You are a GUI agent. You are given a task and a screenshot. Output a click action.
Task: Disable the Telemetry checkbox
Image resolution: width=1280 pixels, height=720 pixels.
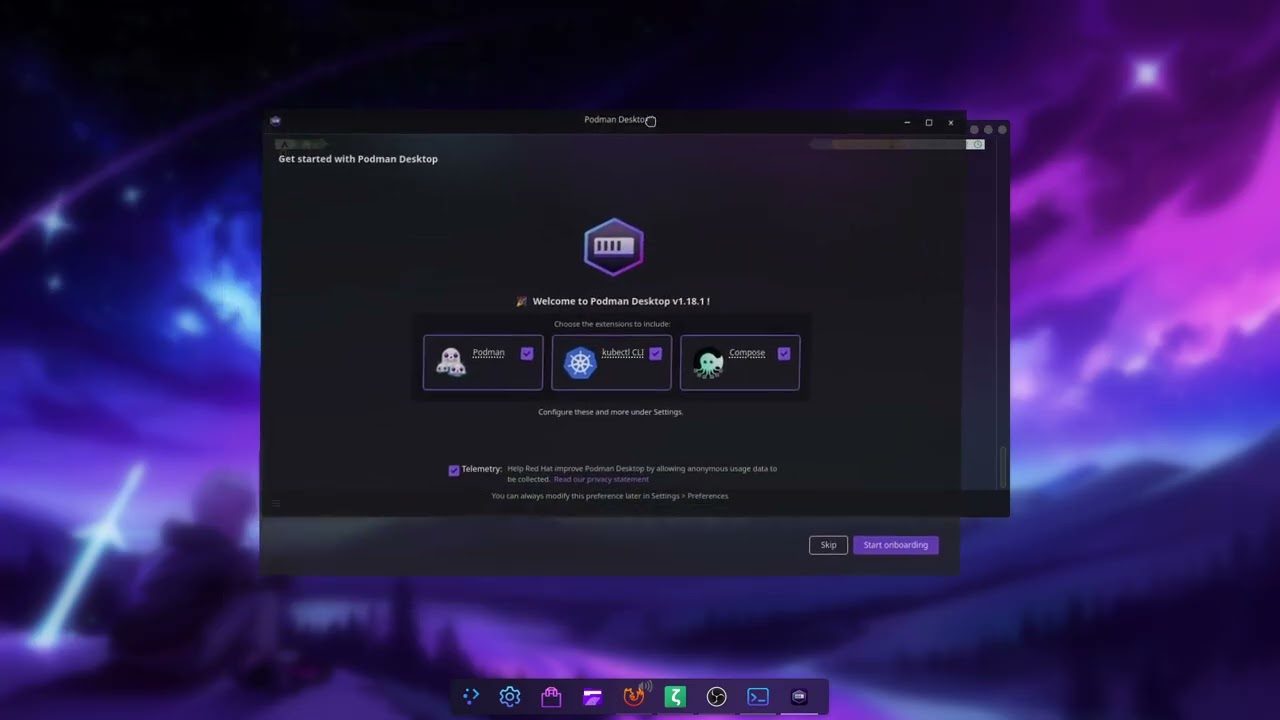[454, 470]
